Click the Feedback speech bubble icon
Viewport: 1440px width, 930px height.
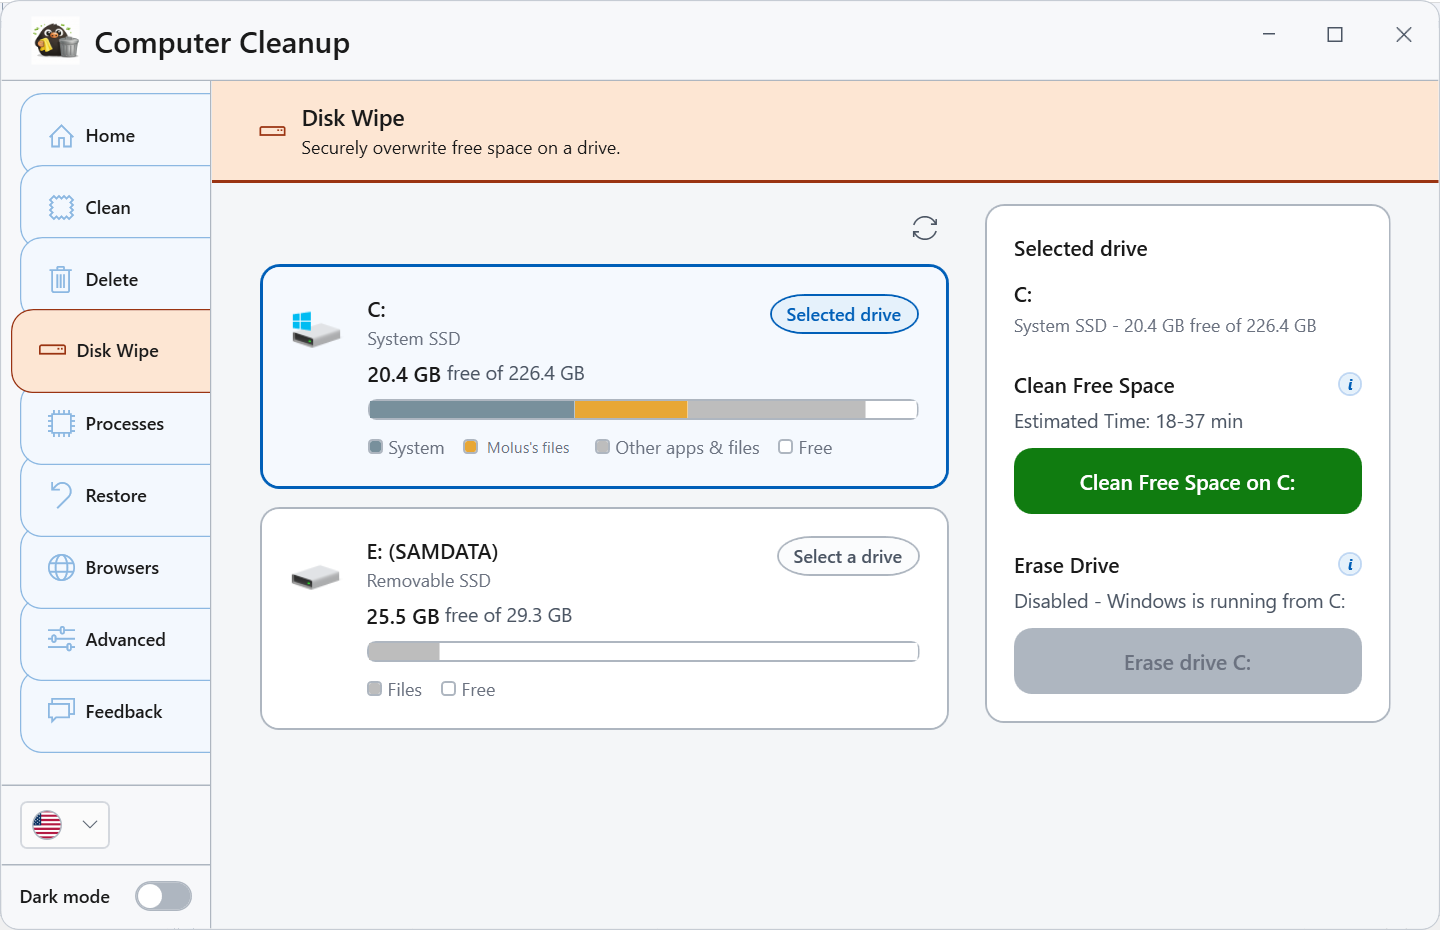61,711
